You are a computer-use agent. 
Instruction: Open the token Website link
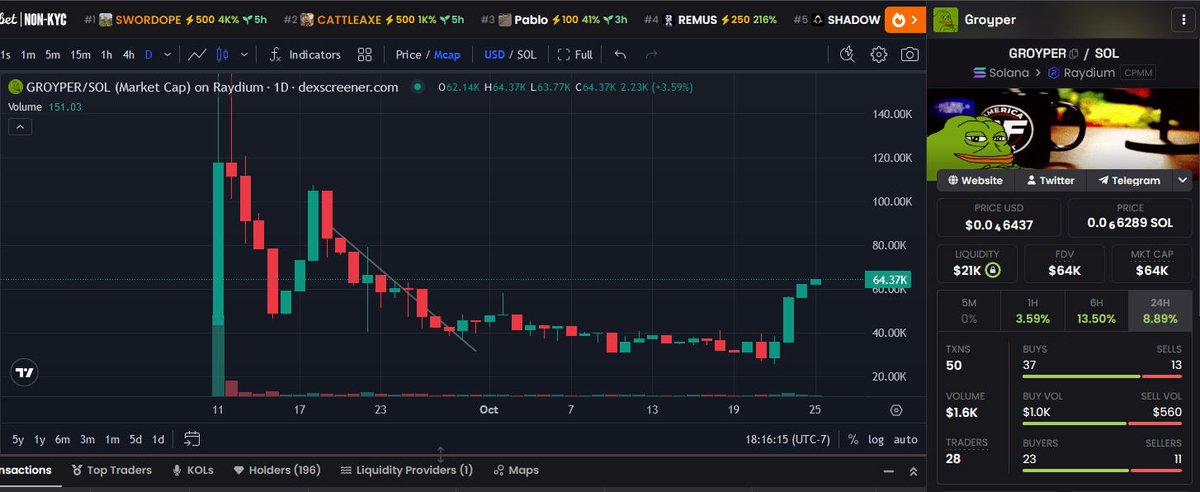click(x=975, y=181)
